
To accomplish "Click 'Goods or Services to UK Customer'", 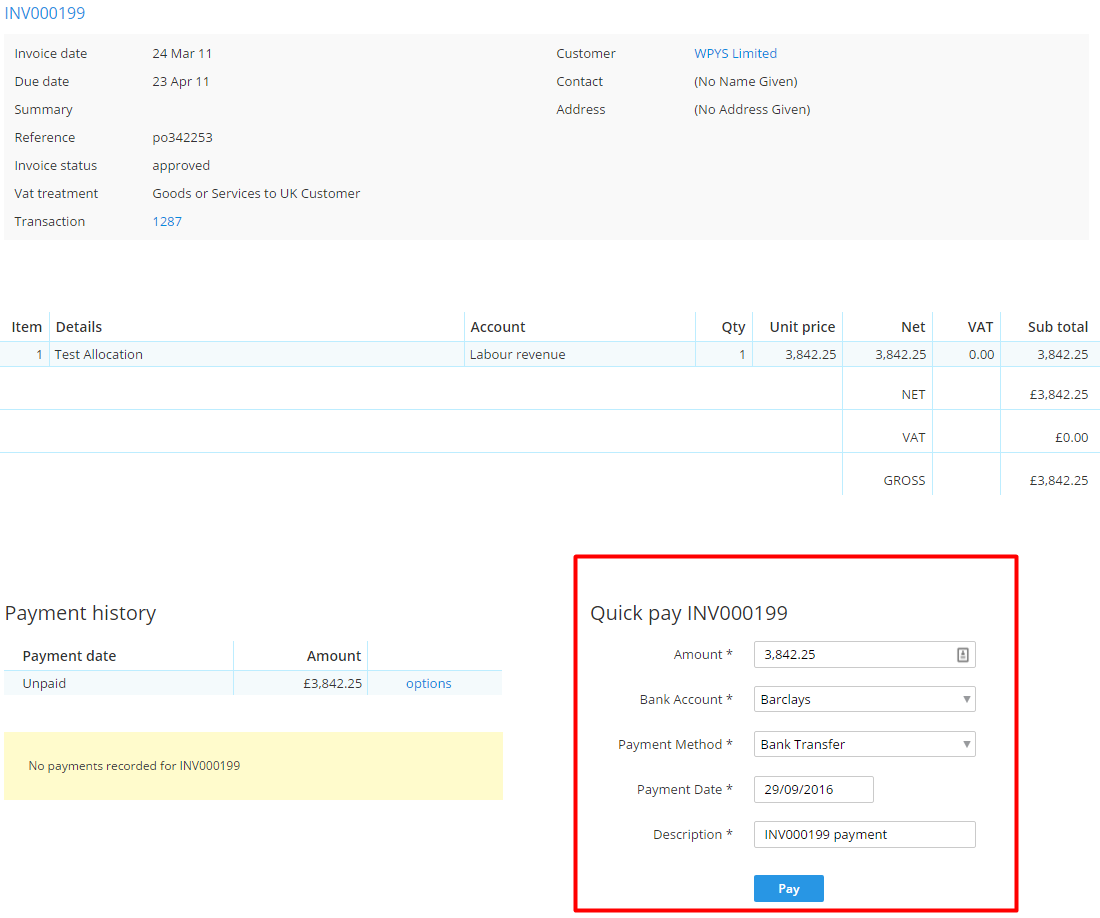I will pyautogui.click(x=256, y=194).
